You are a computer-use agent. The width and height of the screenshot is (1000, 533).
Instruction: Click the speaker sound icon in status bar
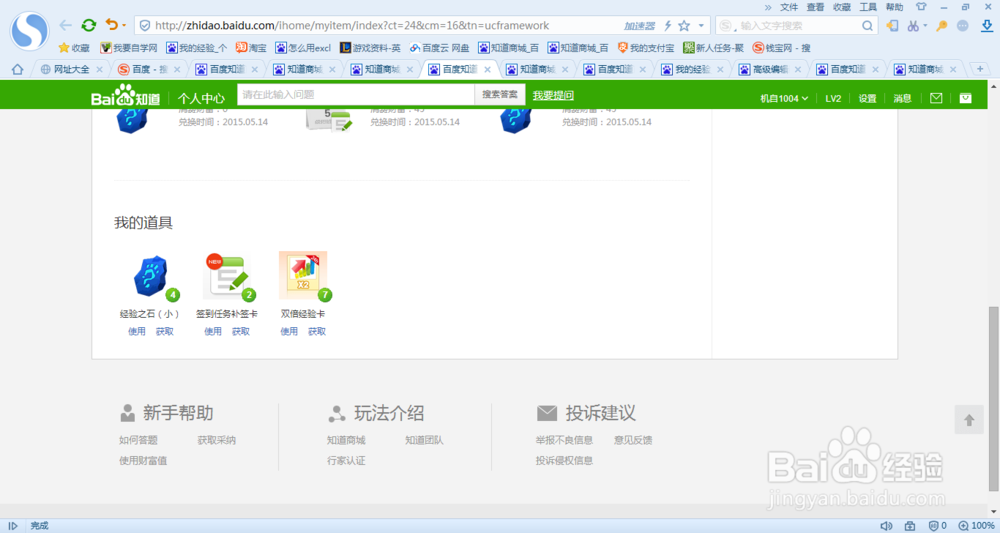point(886,526)
